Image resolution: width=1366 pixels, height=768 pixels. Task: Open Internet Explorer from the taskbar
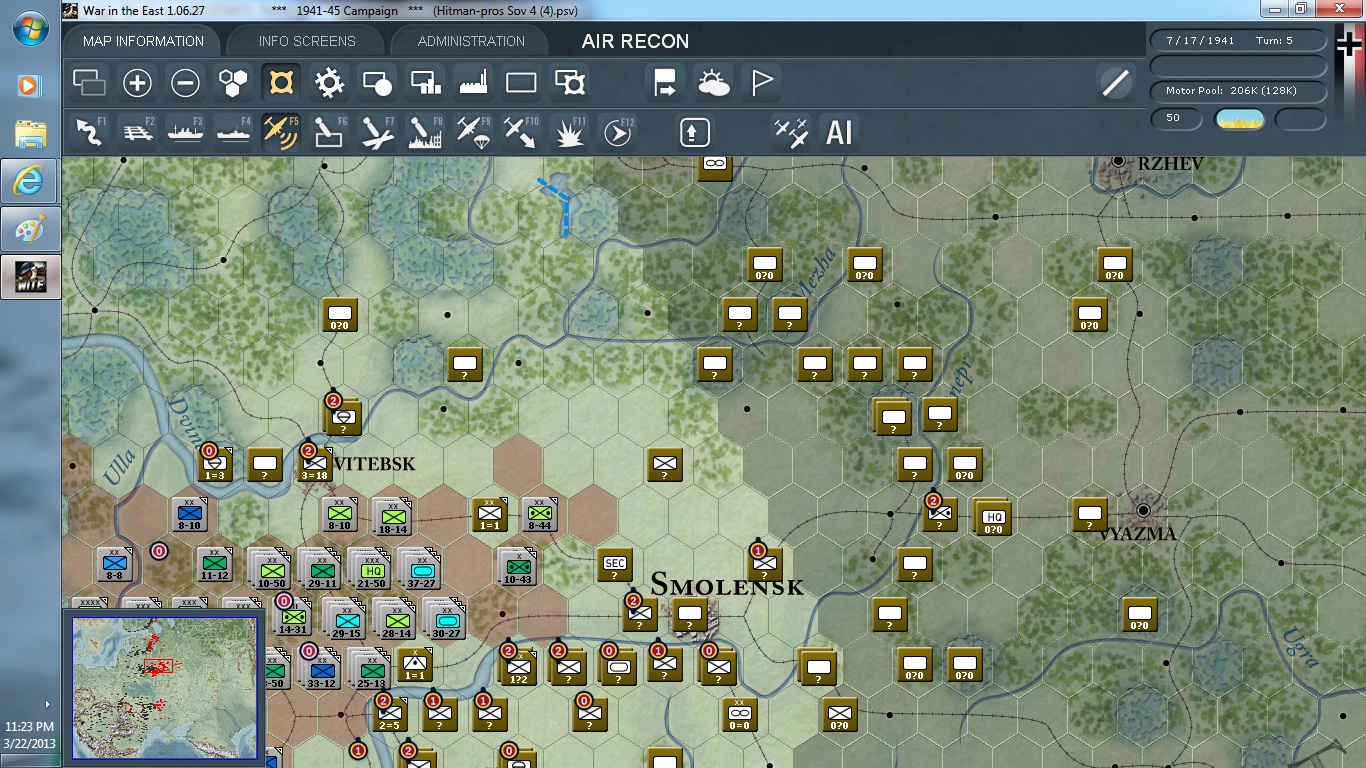point(30,181)
